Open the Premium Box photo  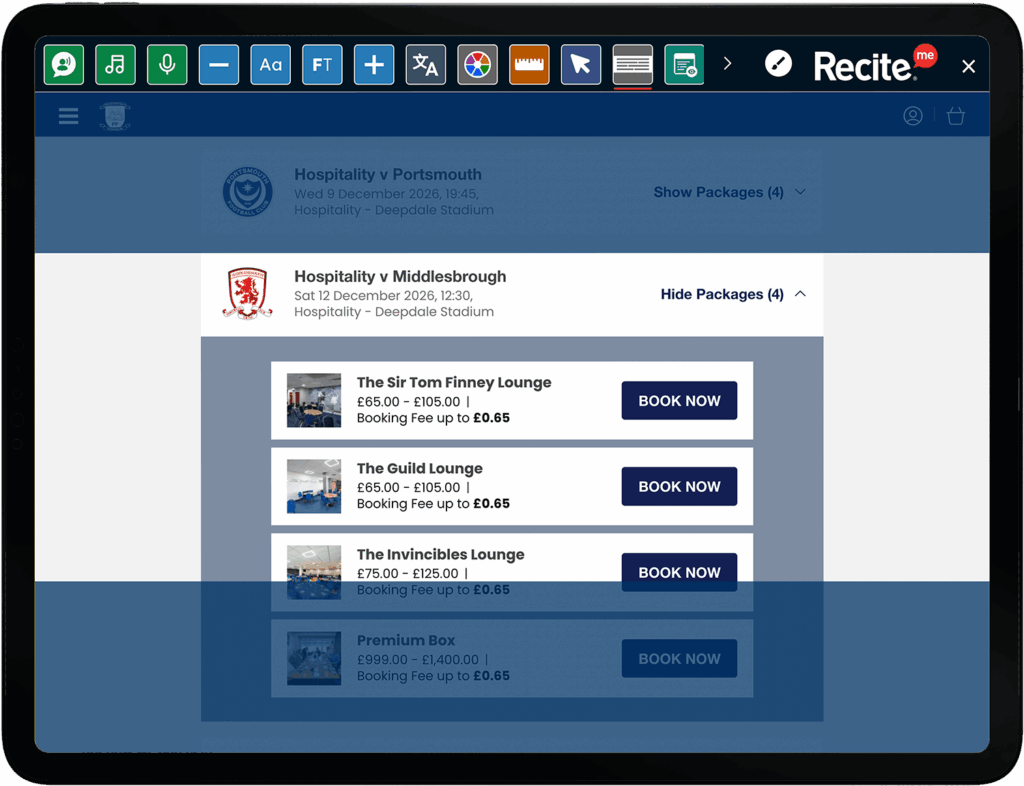point(314,658)
